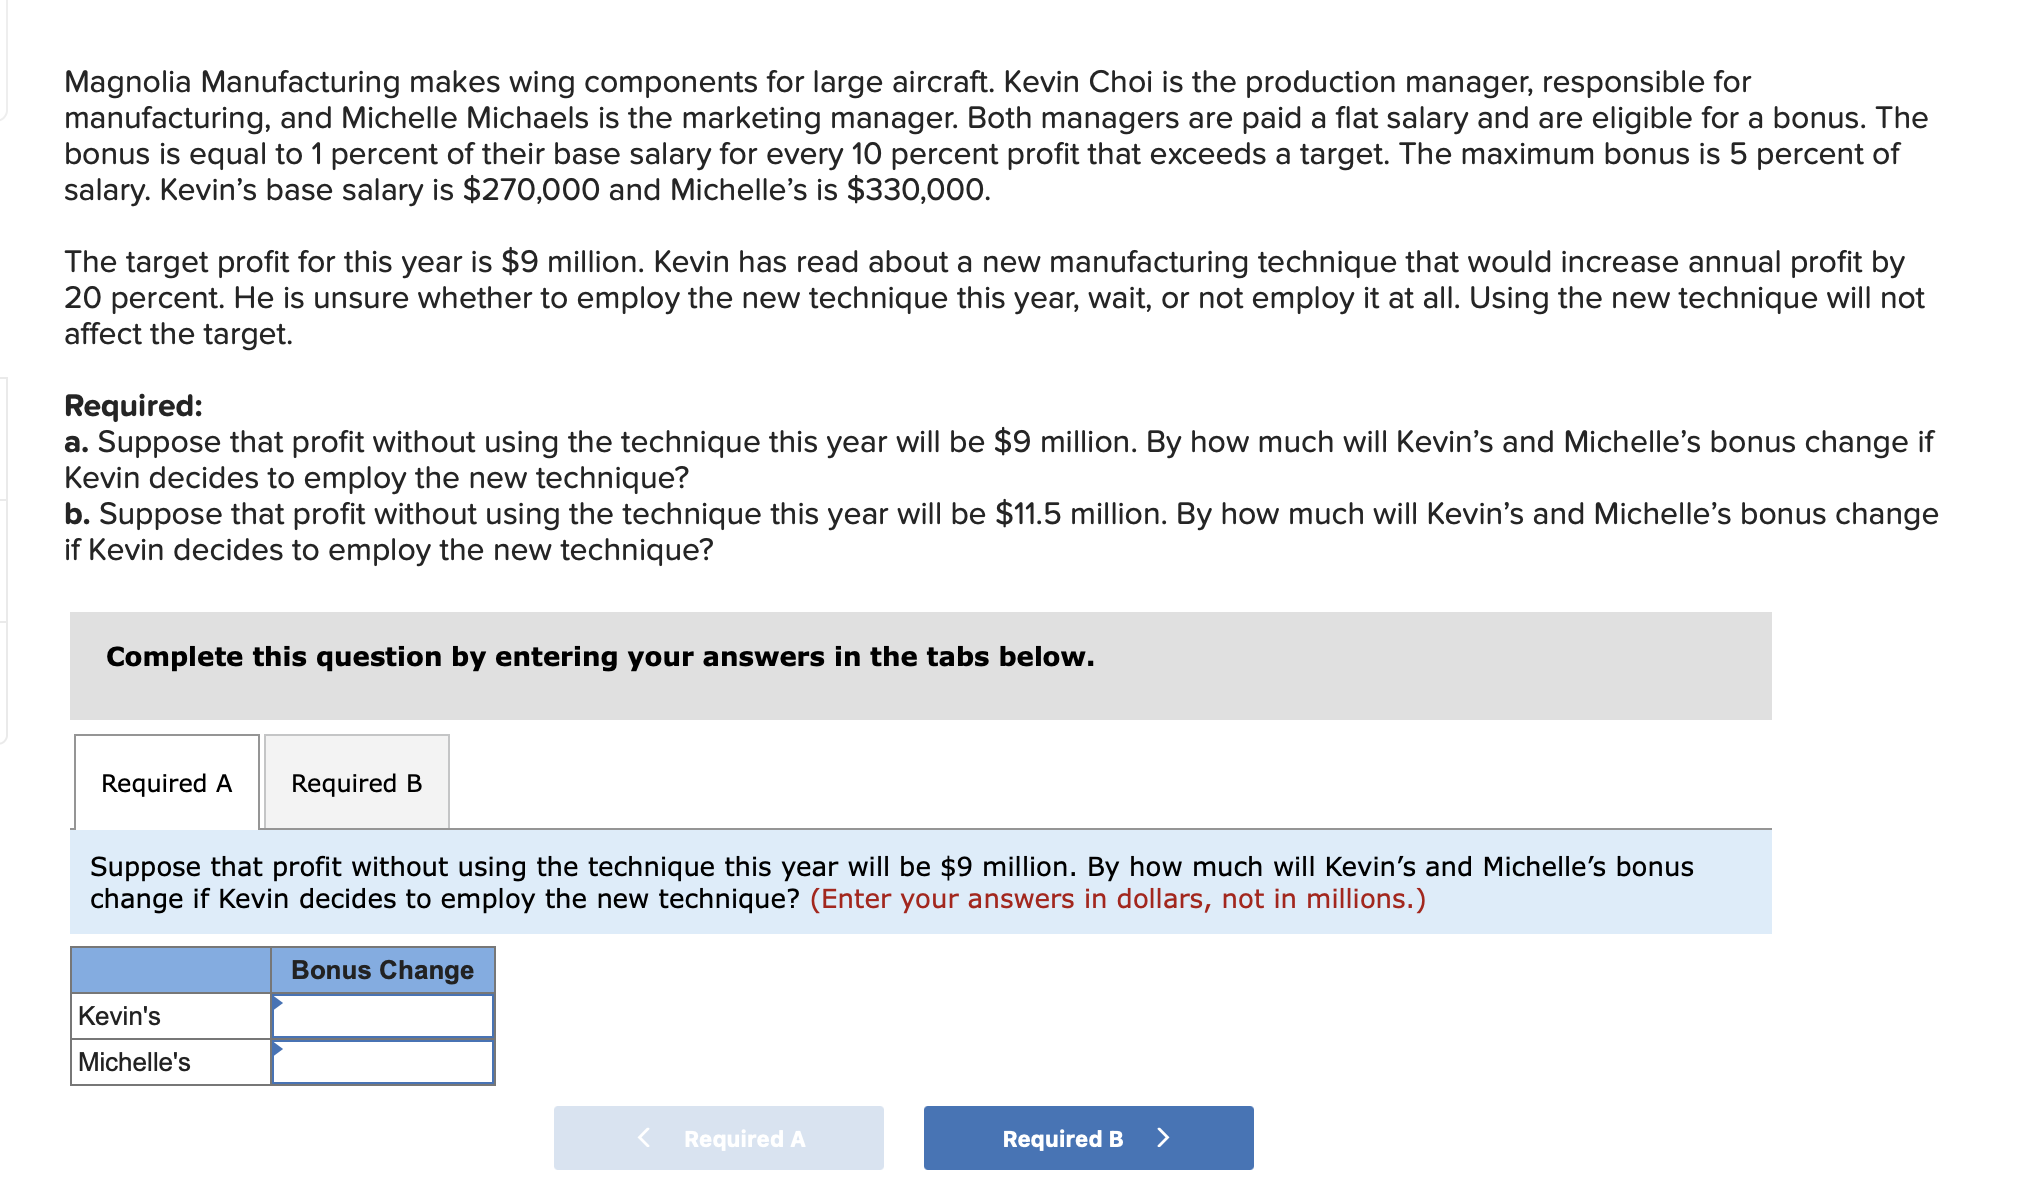Select the Required A tab
The height and width of the screenshot is (1194, 2032).
coord(165,782)
